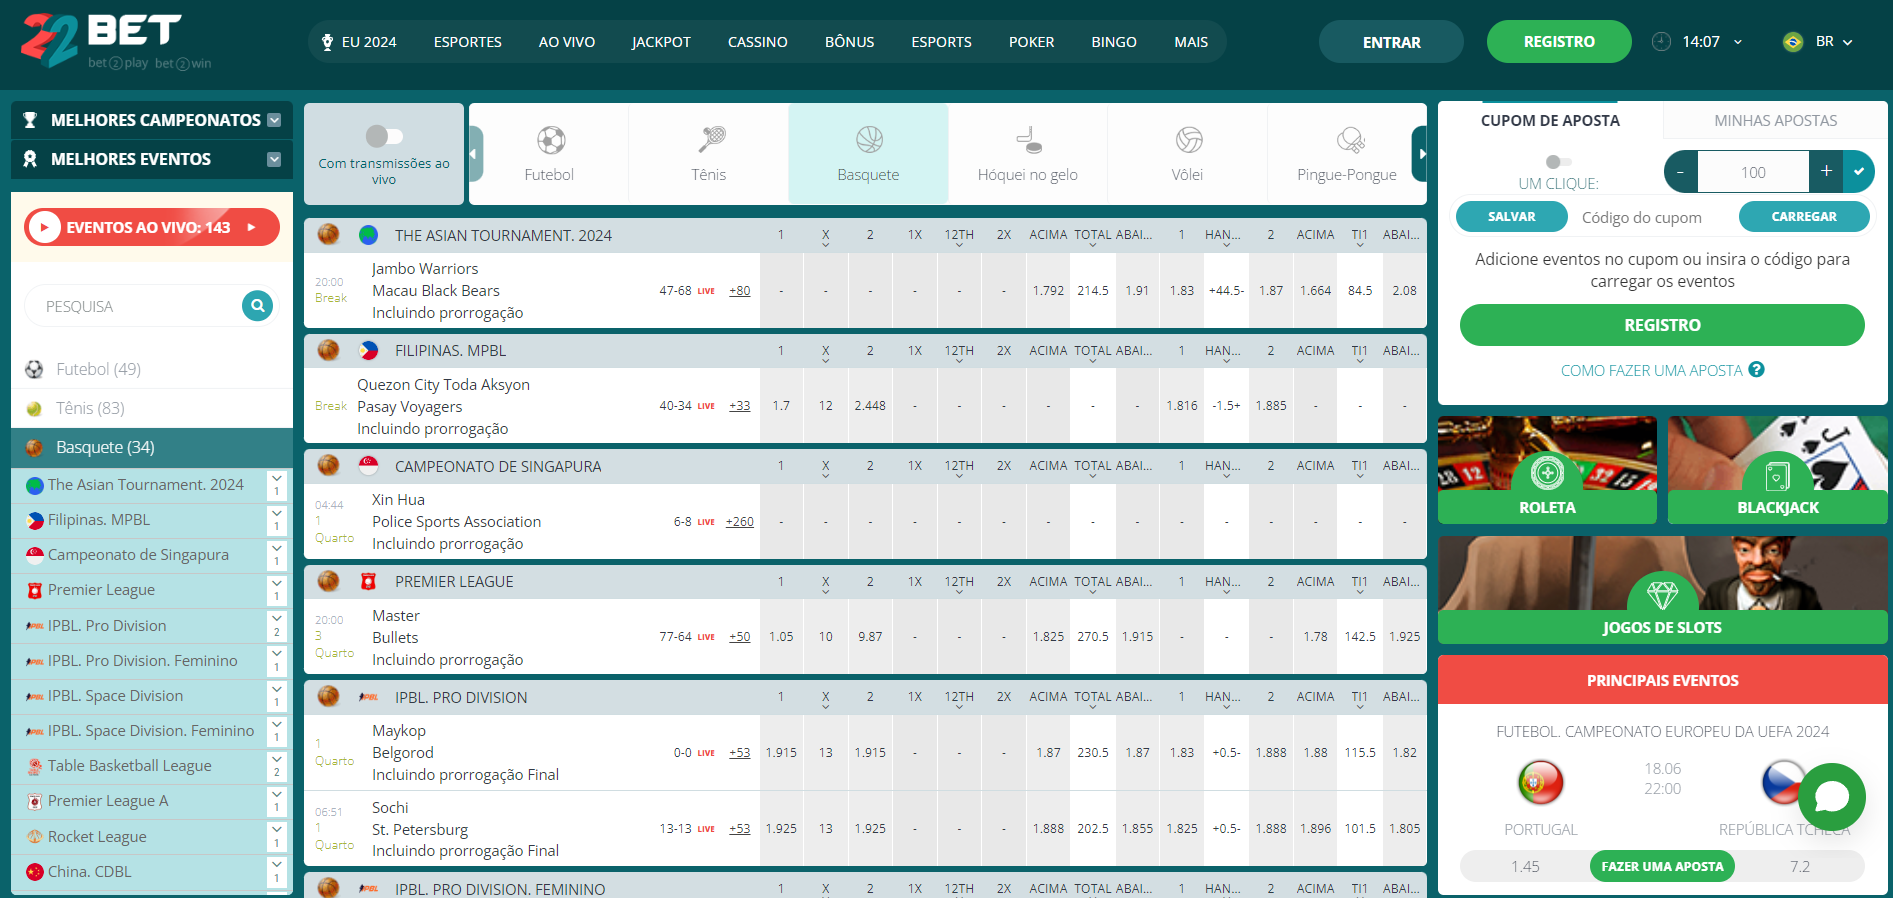Viewport: 1893px width, 898px height.
Task: Select Tênis (83) in sidebar
Action: pyautogui.click(x=90, y=408)
